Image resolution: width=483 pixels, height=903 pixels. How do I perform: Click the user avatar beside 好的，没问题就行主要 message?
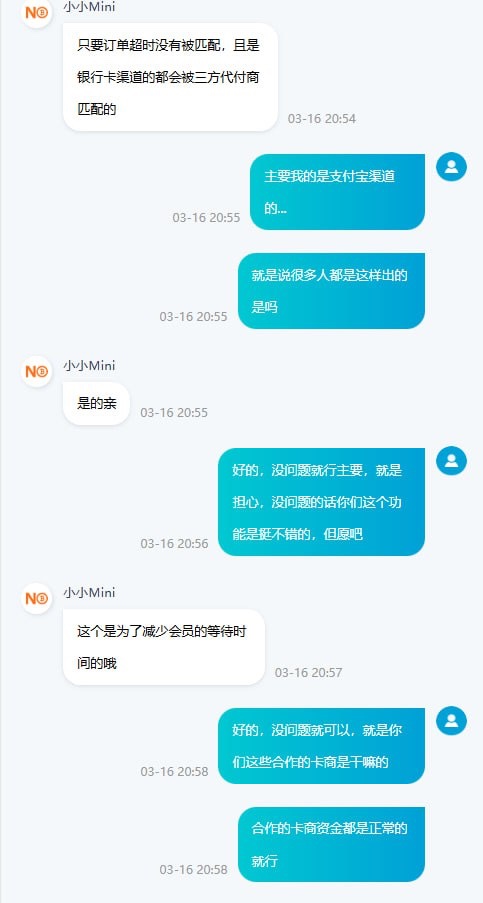coord(451,461)
